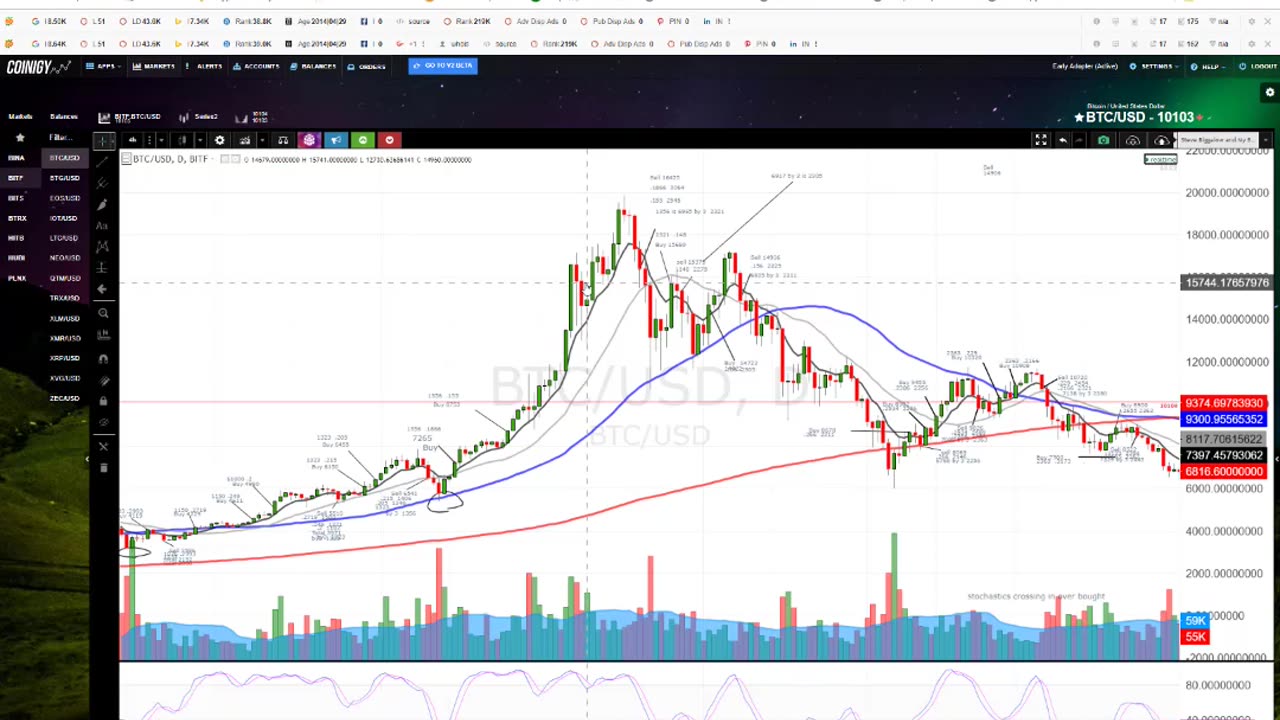This screenshot has width=1280, height=720.
Task: Open chart properties gear icon
Action: pos(219,140)
